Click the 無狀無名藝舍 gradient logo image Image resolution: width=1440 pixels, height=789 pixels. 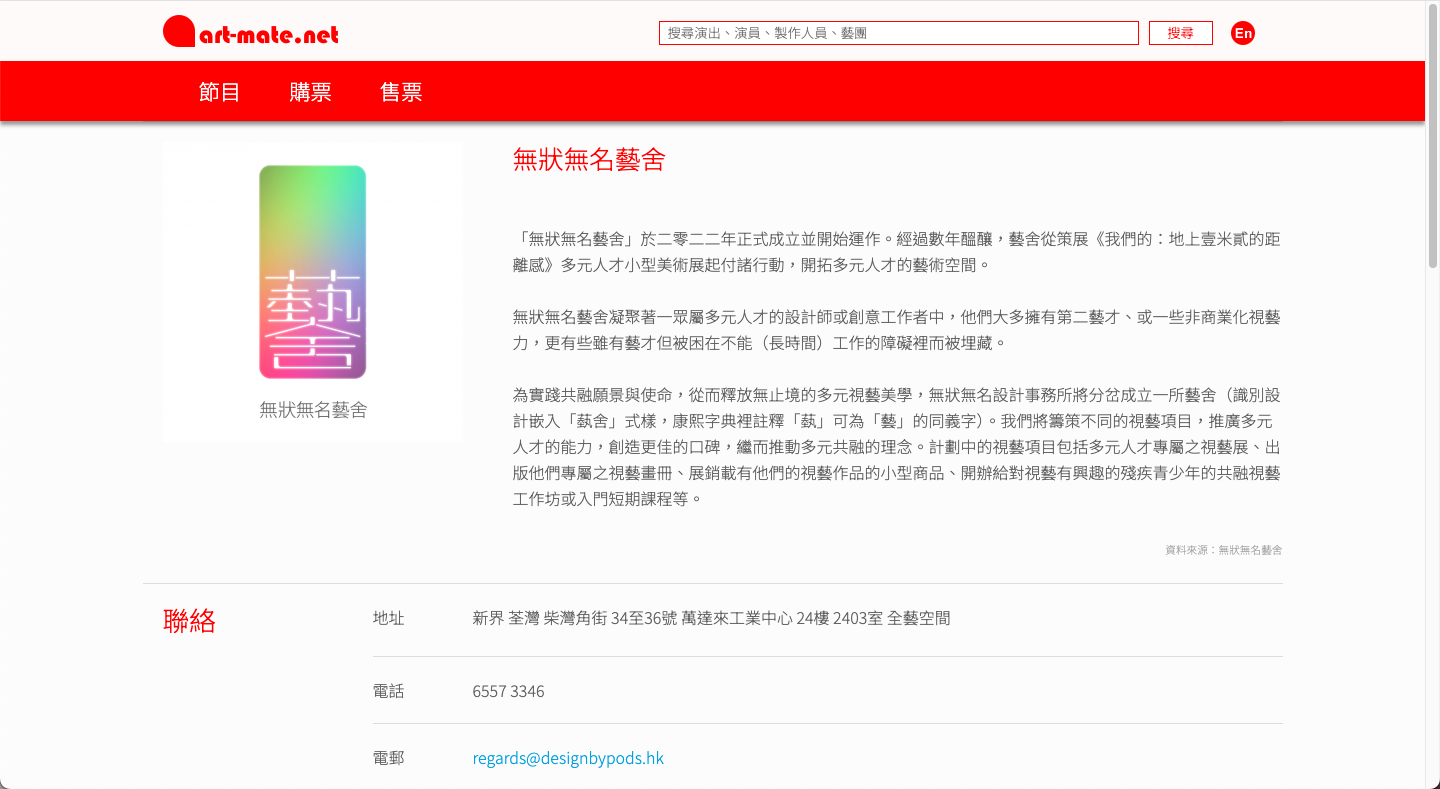[x=313, y=272]
